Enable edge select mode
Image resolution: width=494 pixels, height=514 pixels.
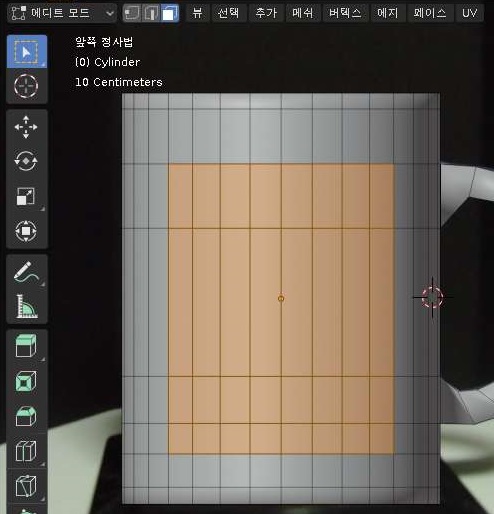(151, 13)
